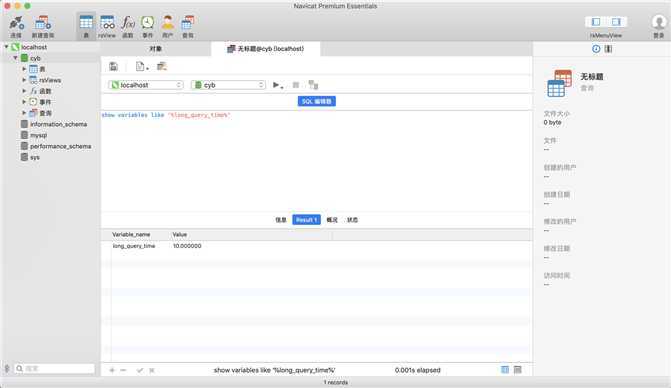Screen dimensions: 671x388
Task: Click the search field in sidebar
Action: pyautogui.click(x=55, y=369)
